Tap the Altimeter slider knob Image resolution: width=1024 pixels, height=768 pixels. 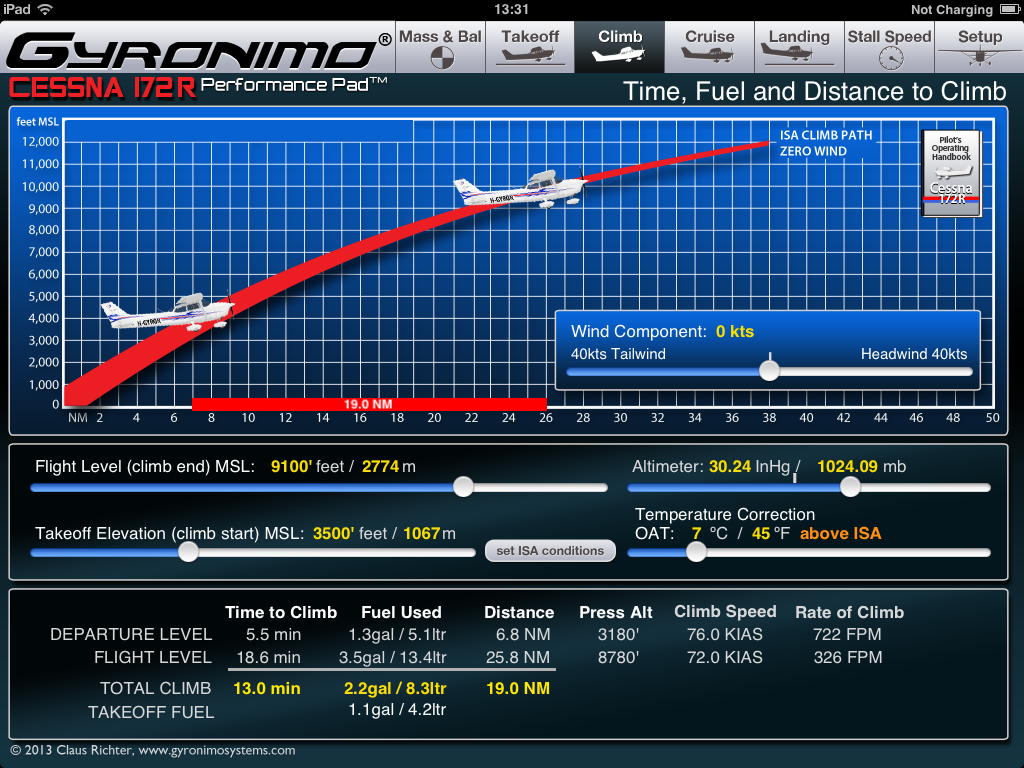click(x=850, y=487)
